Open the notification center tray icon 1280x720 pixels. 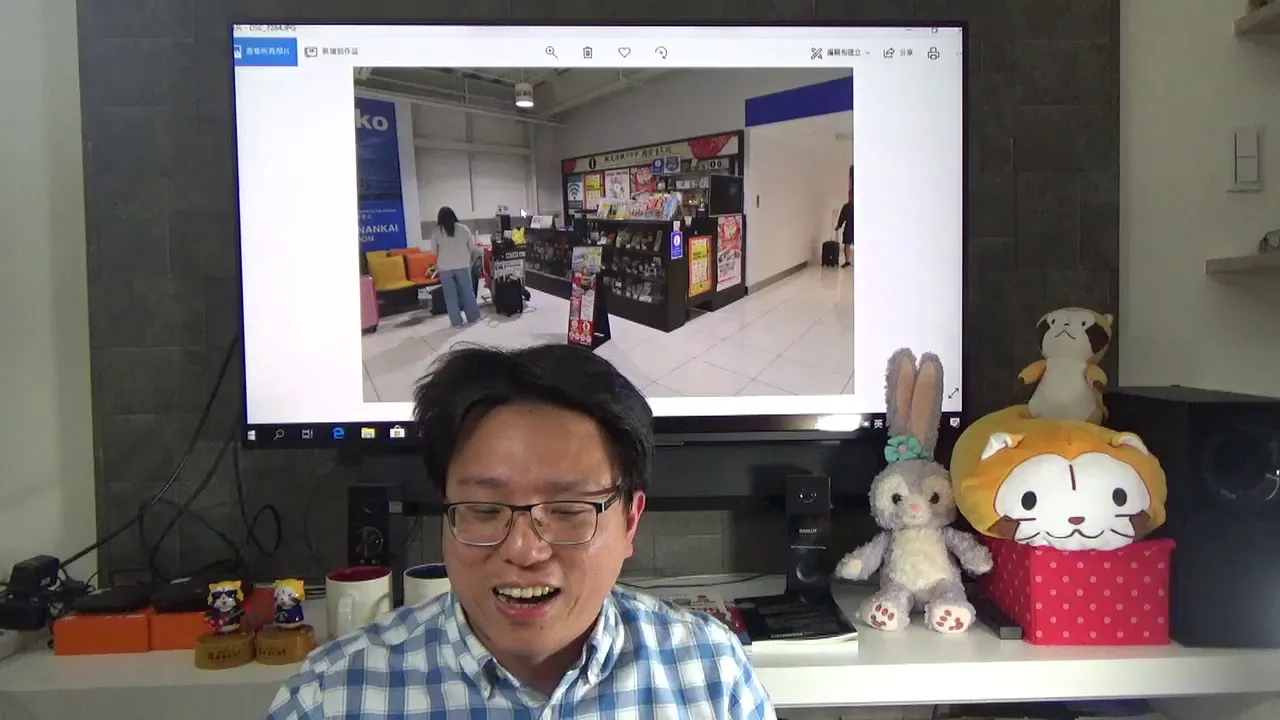point(955,421)
